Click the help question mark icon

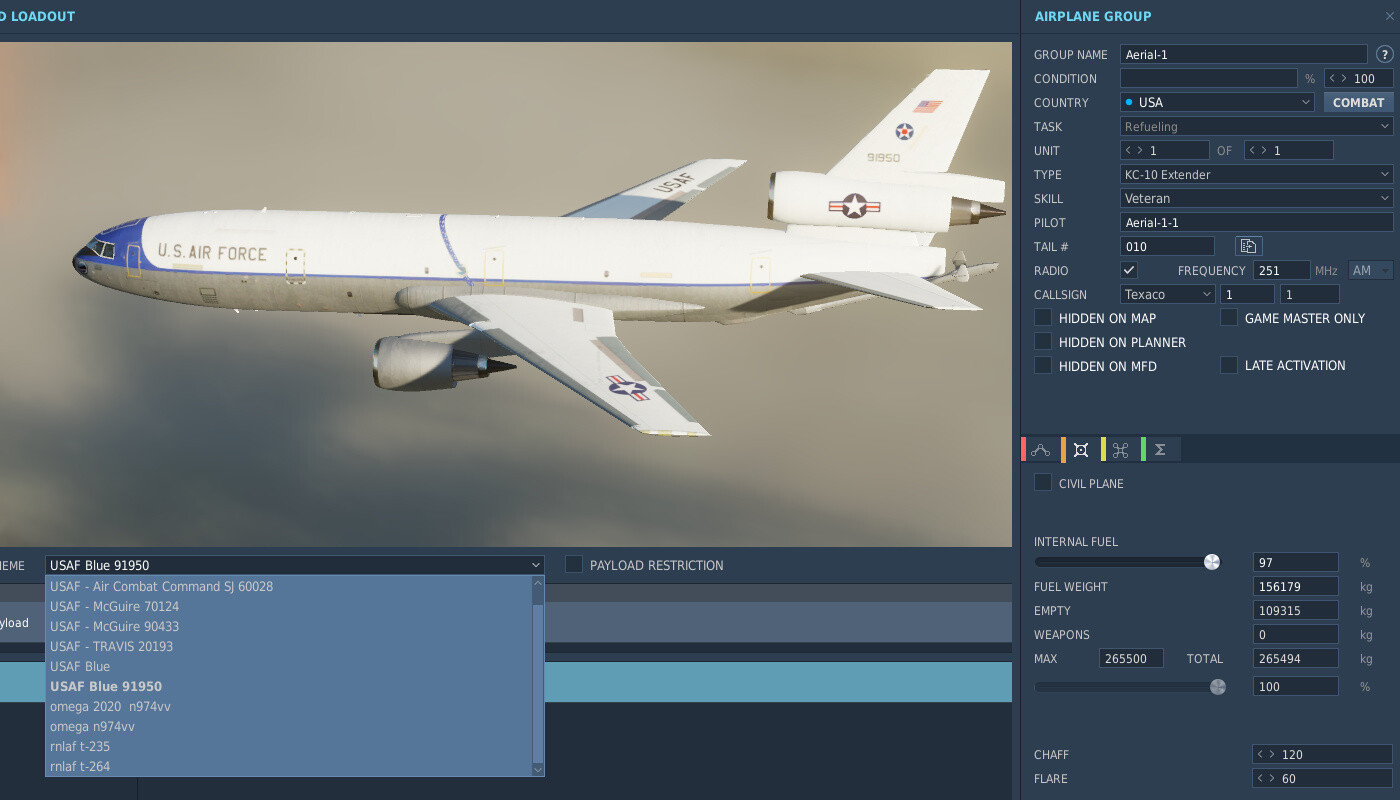(x=1385, y=54)
